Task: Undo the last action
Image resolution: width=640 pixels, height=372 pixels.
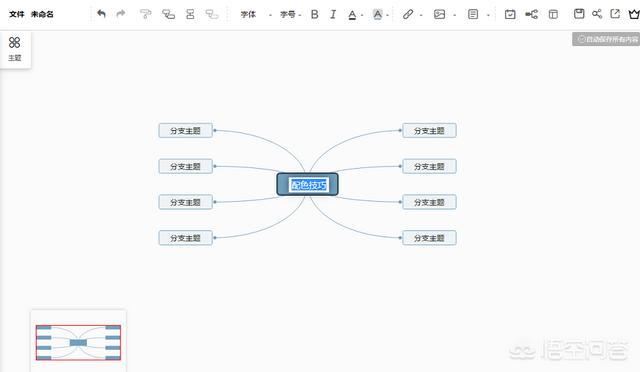Action: 101,14
